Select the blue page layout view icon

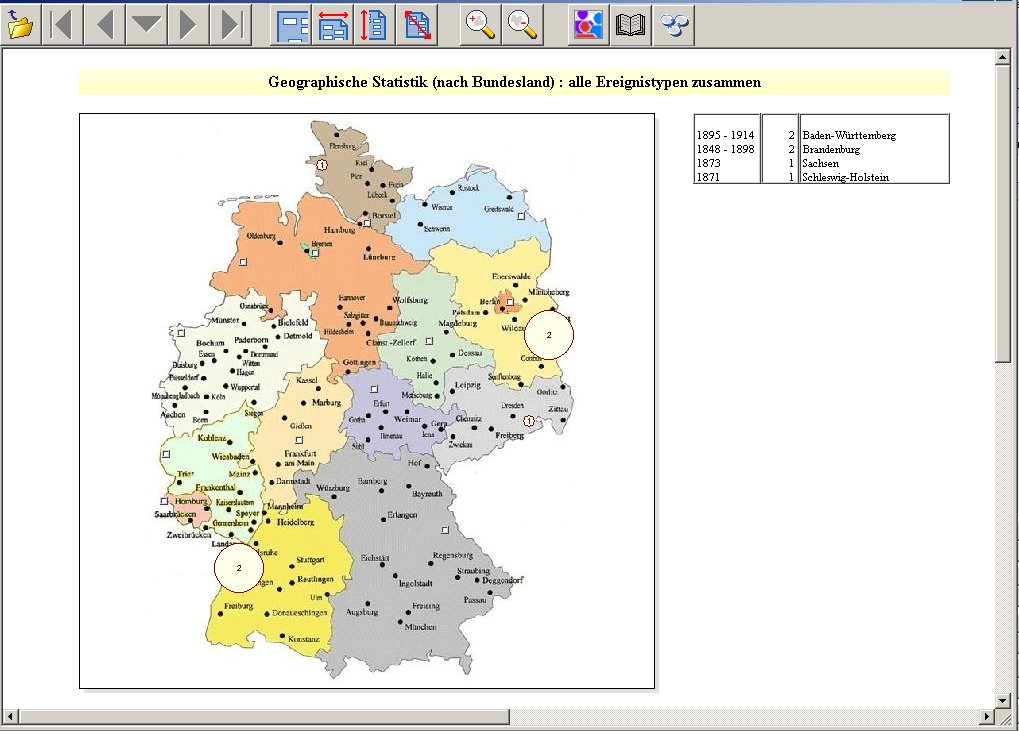point(292,25)
